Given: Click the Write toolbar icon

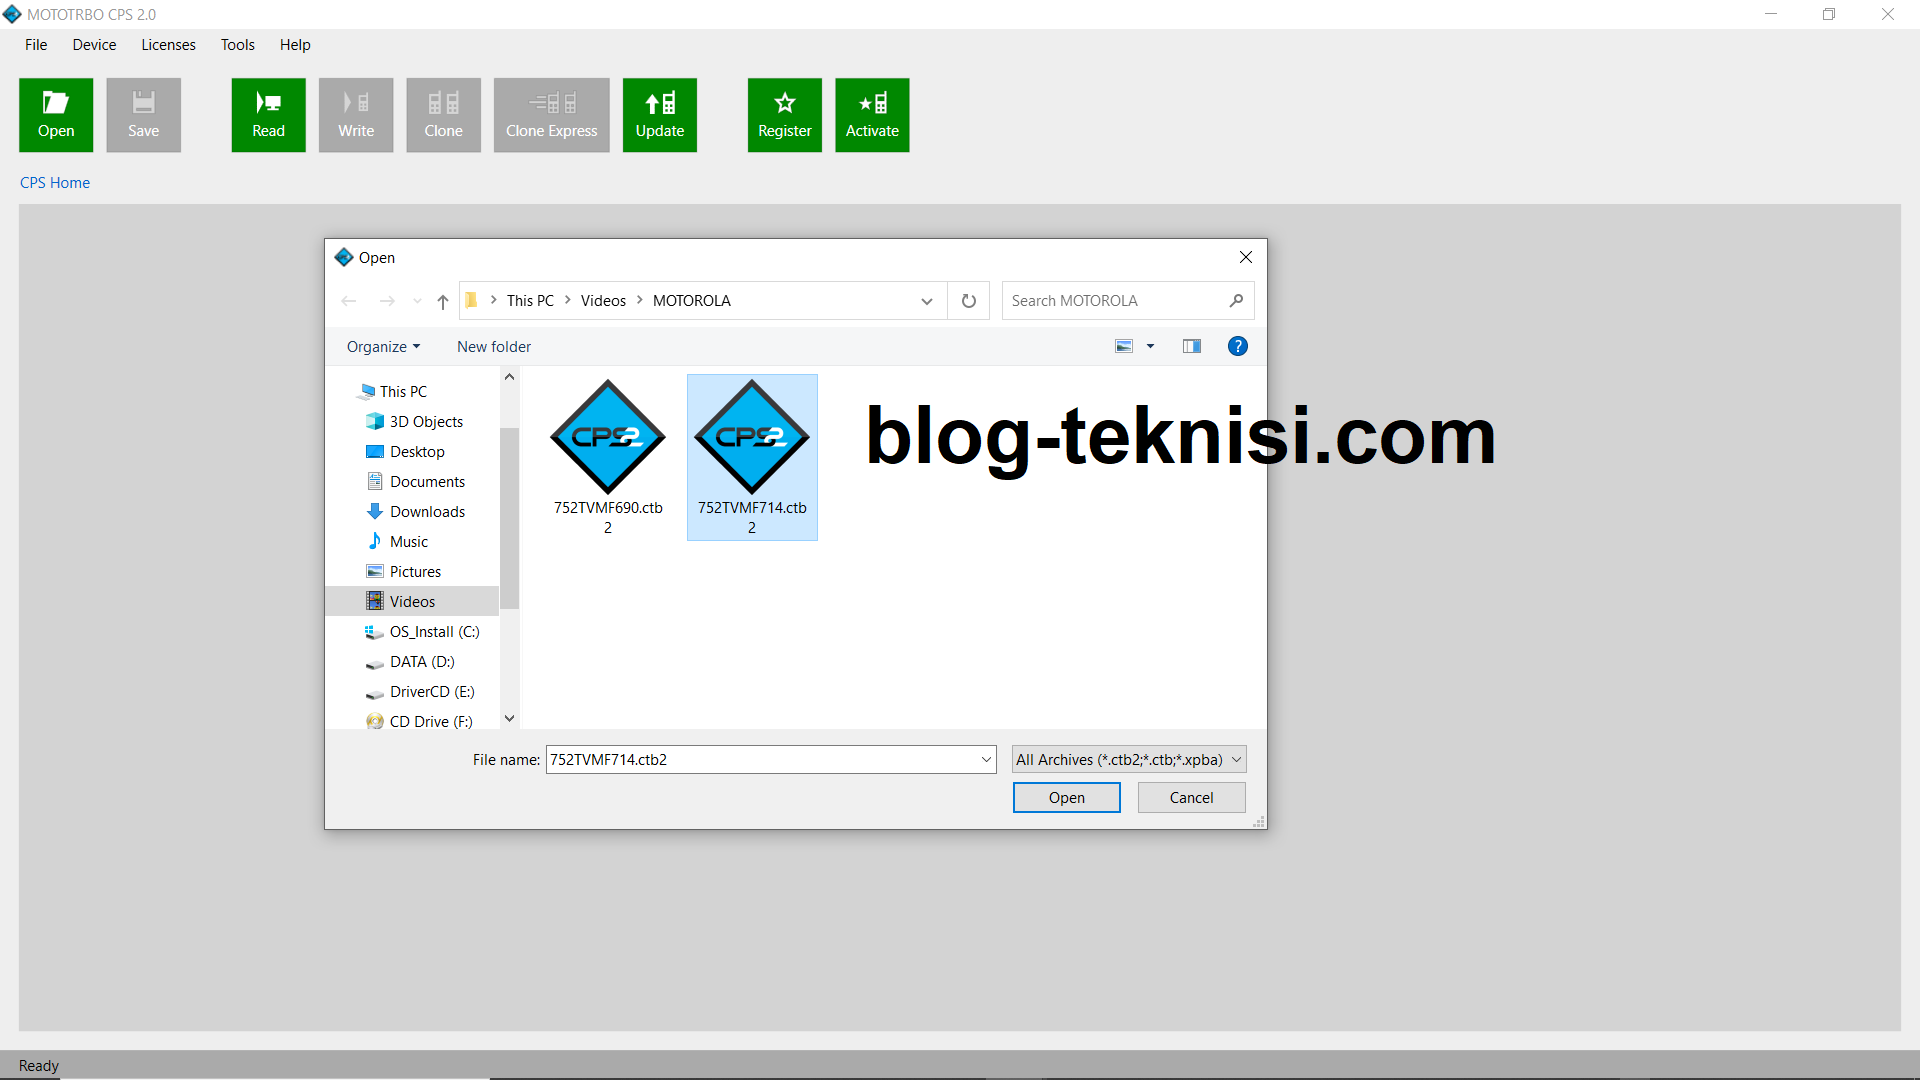Looking at the screenshot, I should pos(356,115).
